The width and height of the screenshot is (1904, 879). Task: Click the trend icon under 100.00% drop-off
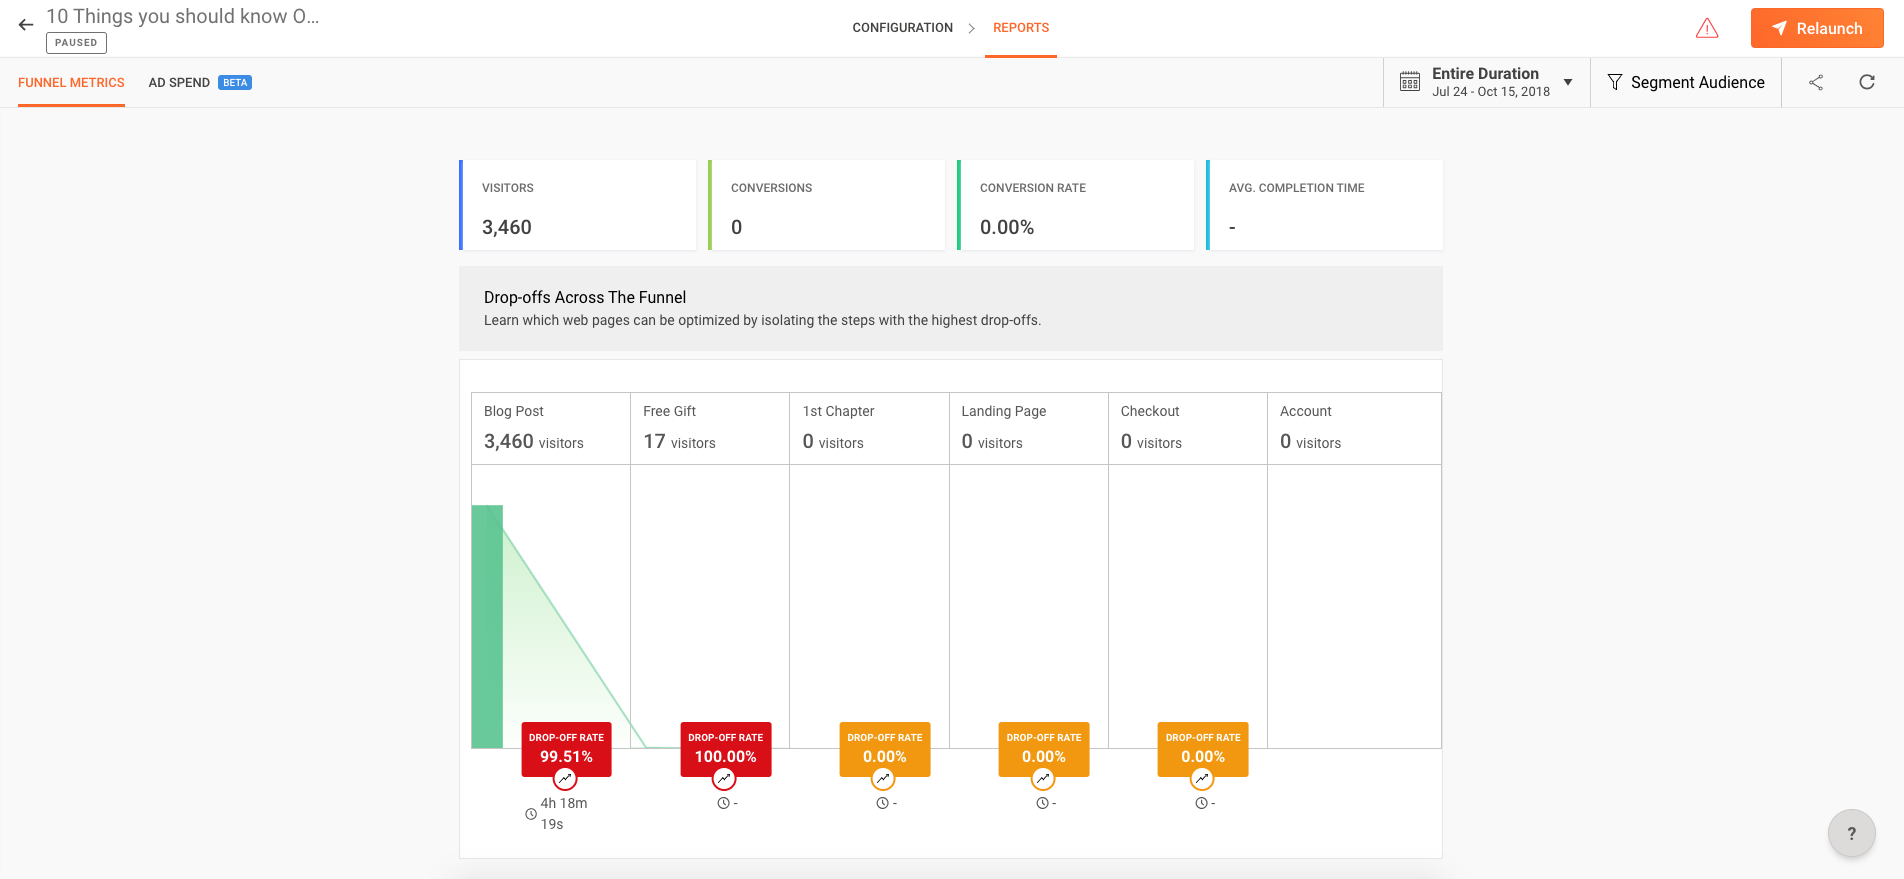[724, 778]
